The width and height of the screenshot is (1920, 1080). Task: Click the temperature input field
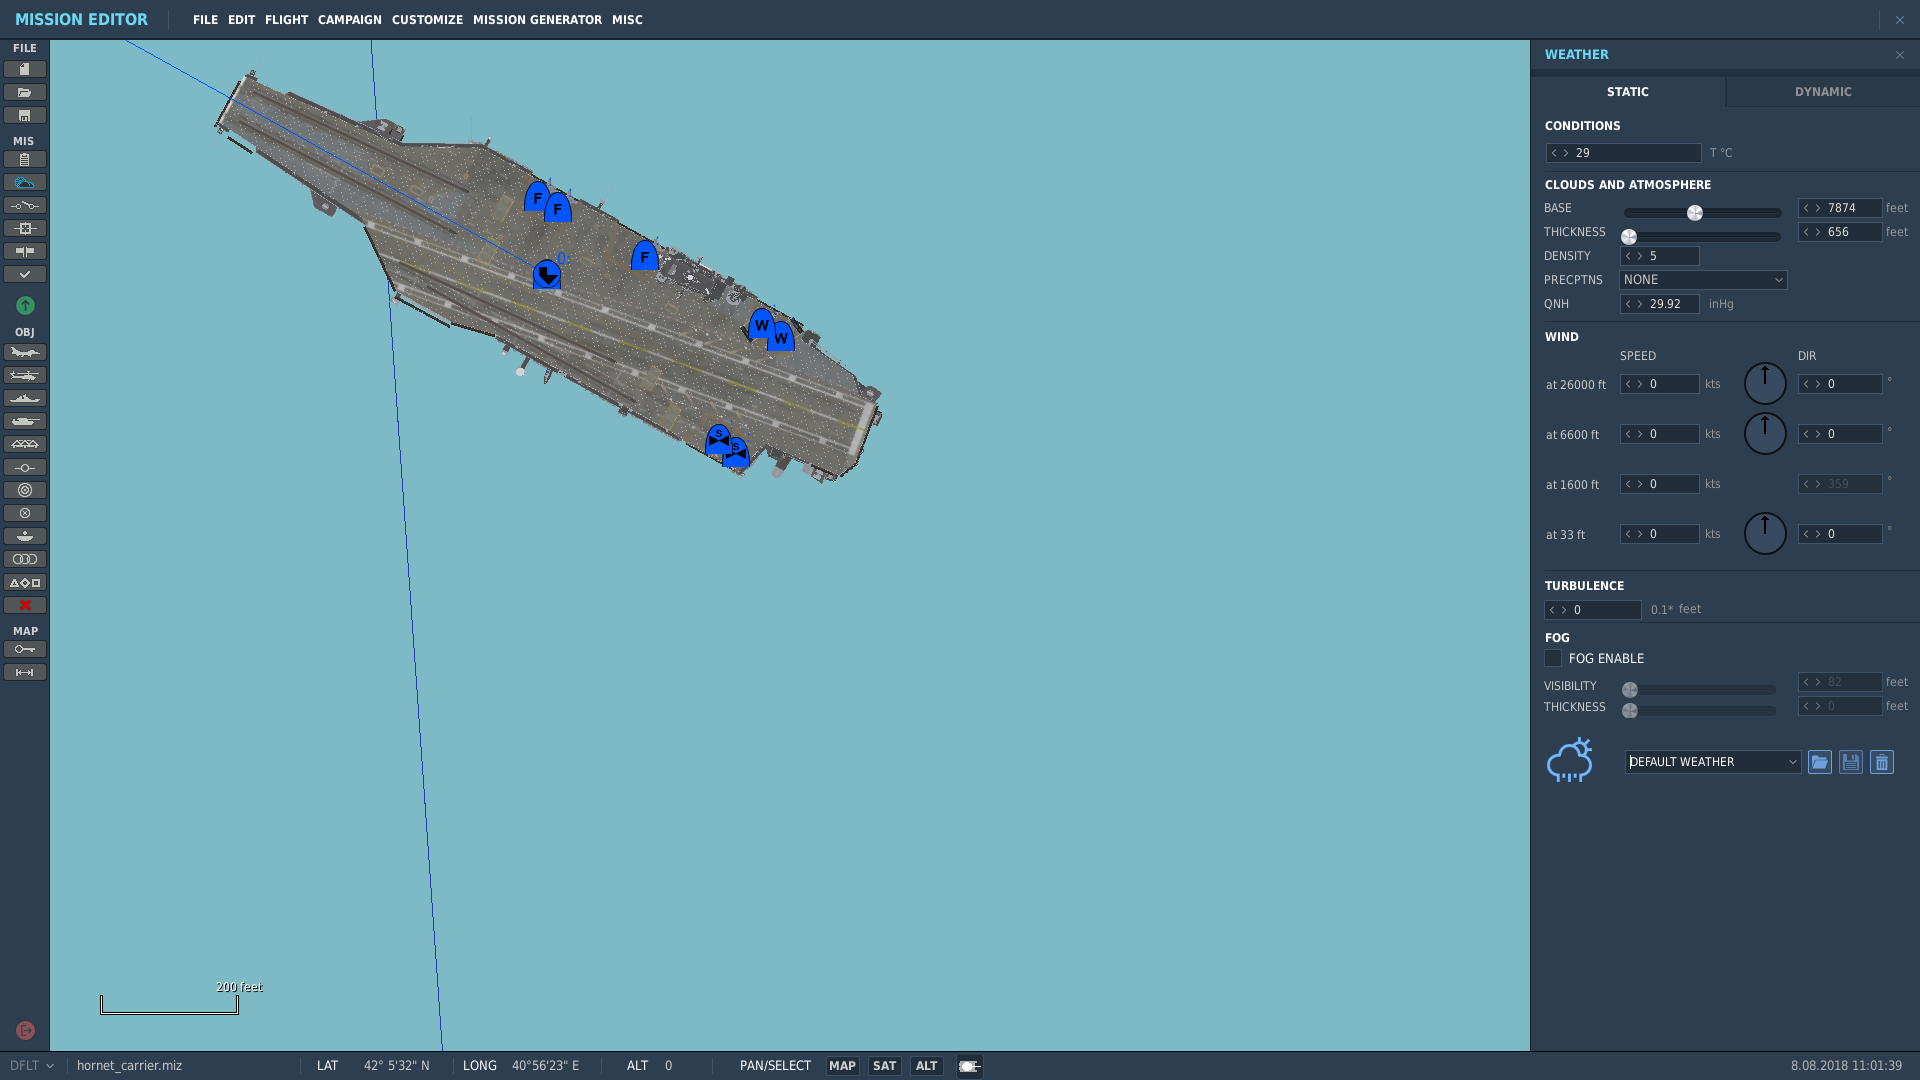(x=1623, y=153)
